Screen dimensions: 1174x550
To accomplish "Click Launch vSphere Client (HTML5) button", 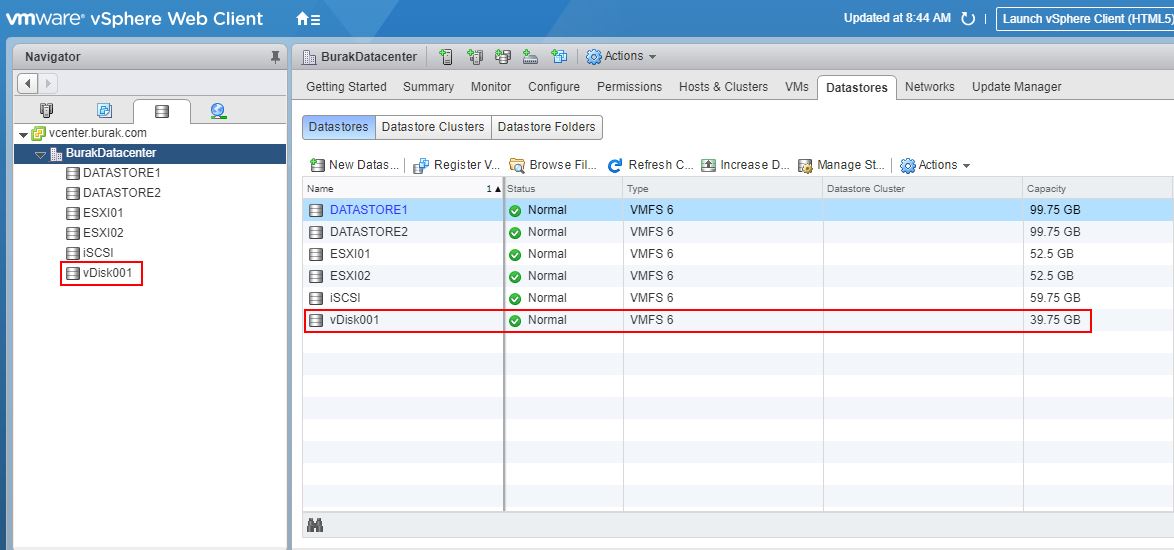I will tap(1084, 19).
